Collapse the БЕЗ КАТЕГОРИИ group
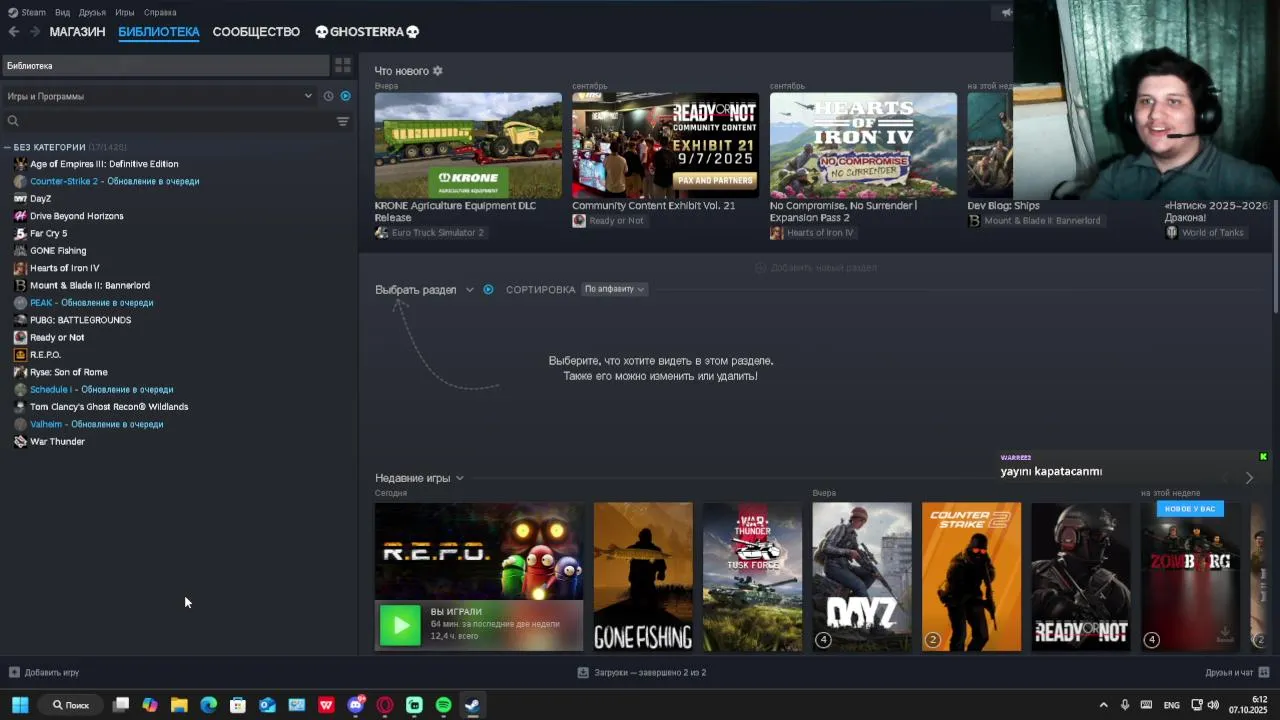Viewport: 1280px width, 720px height. 8,147
